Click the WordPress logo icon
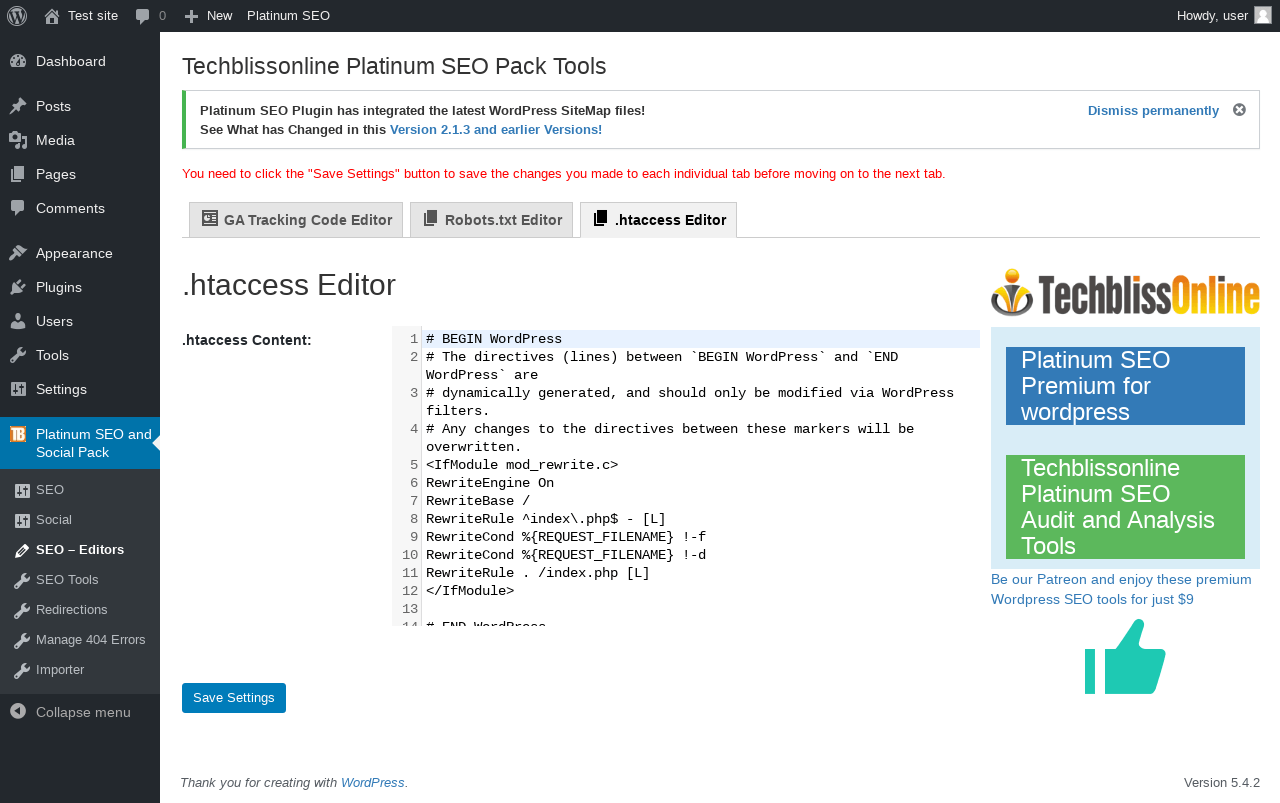The image size is (1280, 803). [x=17, y=16]
